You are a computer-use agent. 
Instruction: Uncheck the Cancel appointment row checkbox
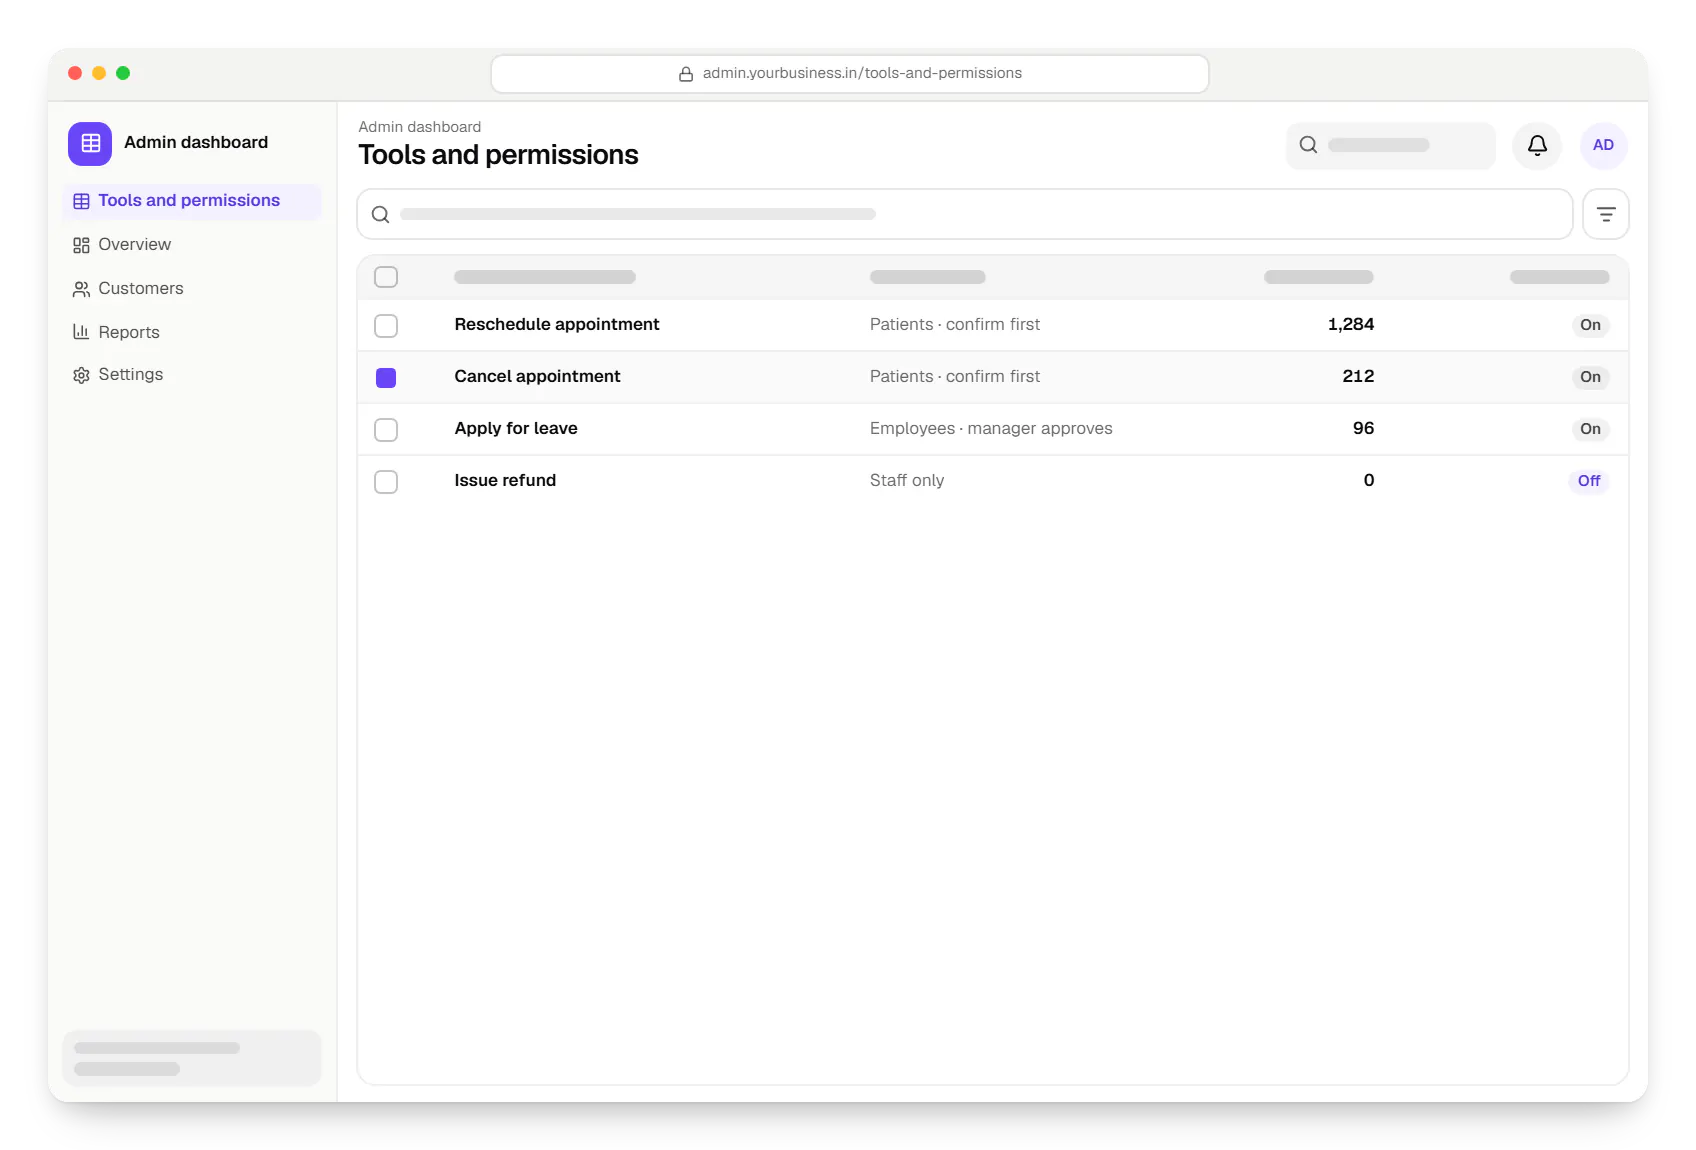[x=386, y=378]
